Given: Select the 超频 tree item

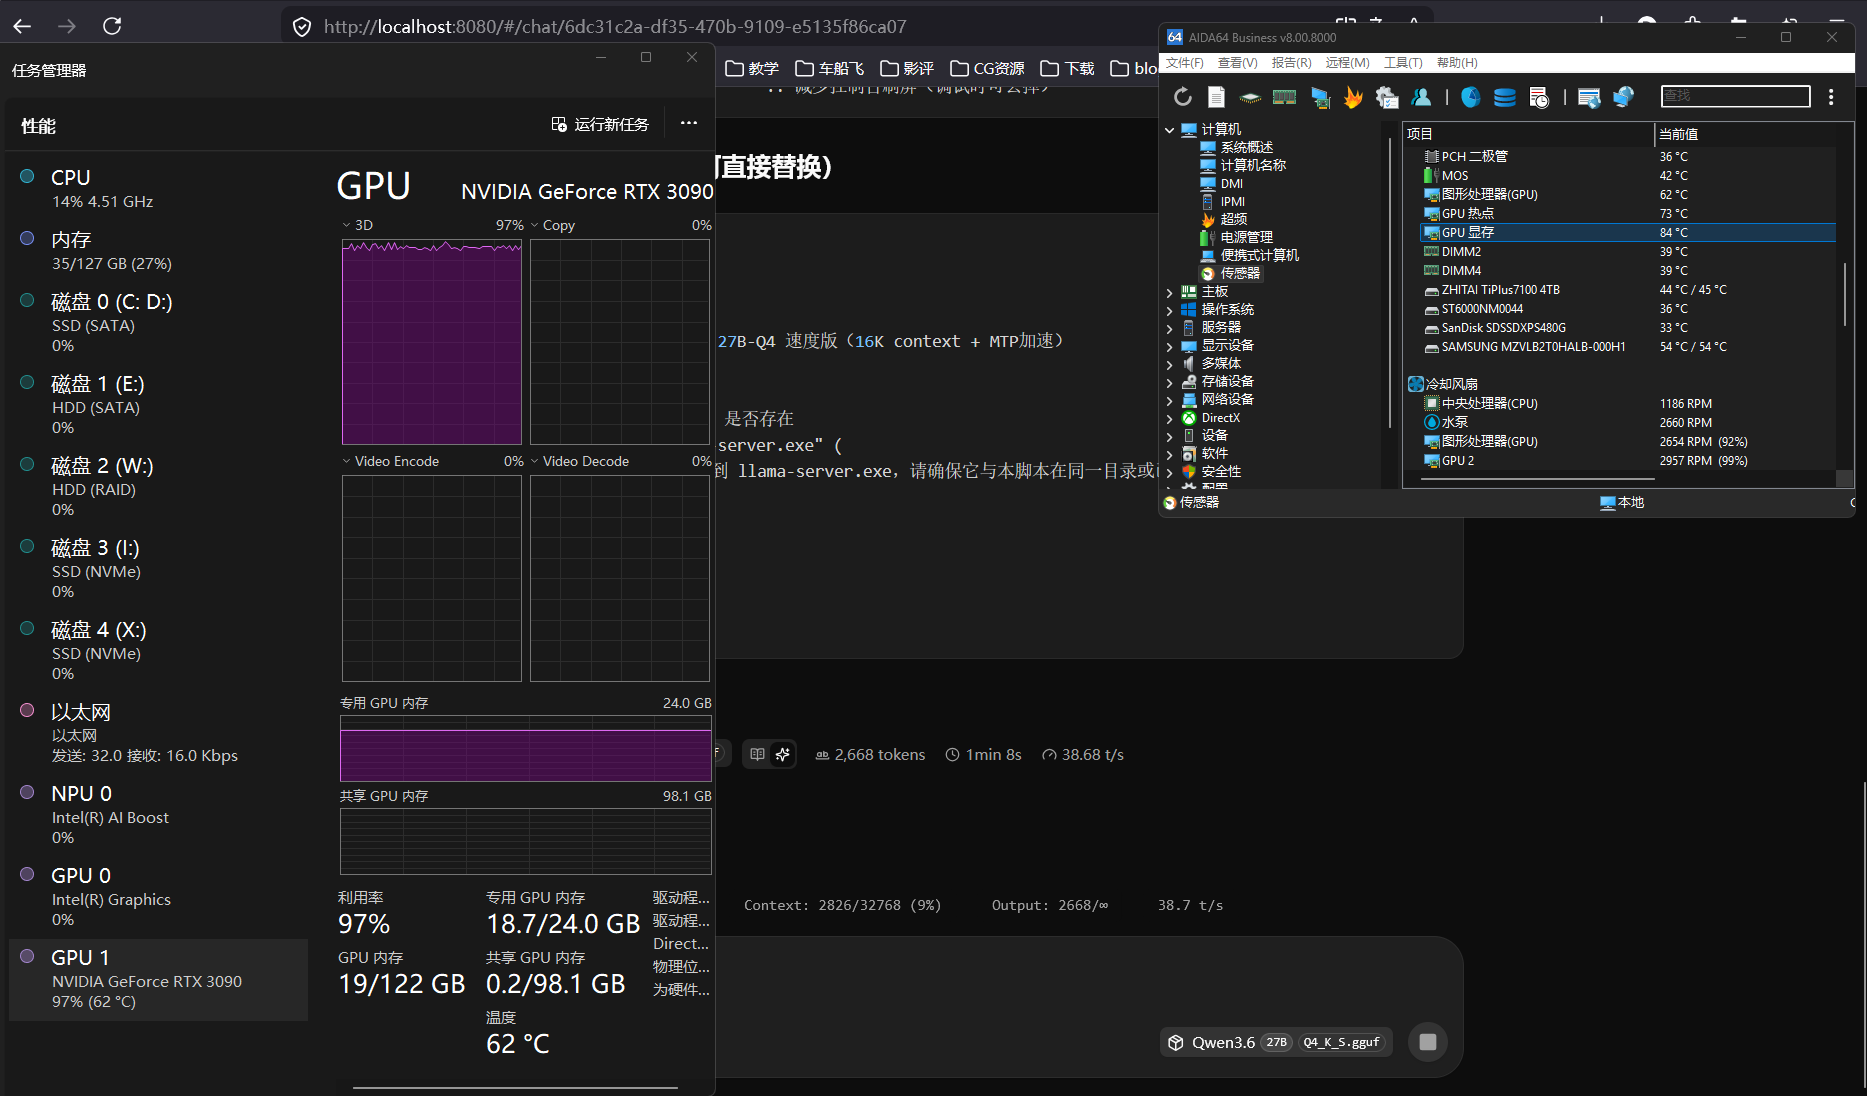Looking at the screenshot, I should 1233,219.
